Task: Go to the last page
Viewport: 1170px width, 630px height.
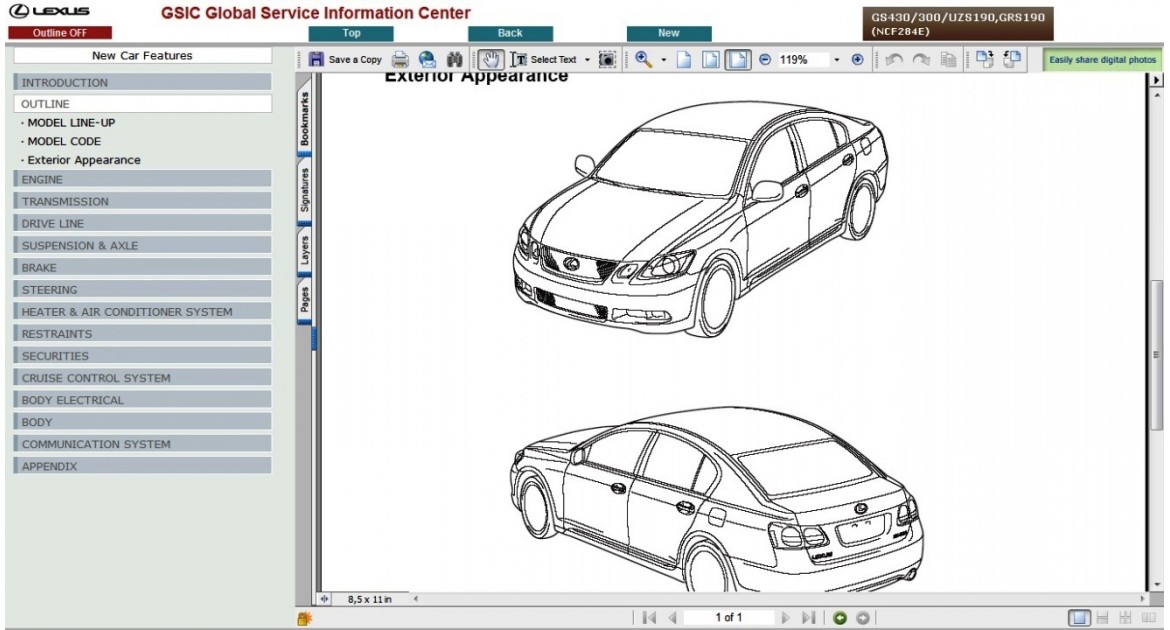Action: click(808, 618)
